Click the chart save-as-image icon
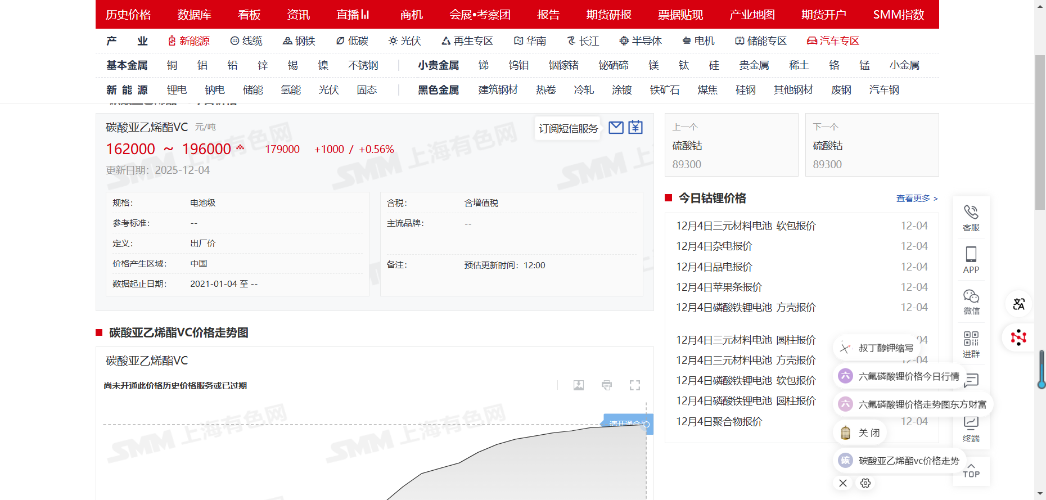This screenshot has width=1046, height=500. pyautogui.click(x=579, y=385)
